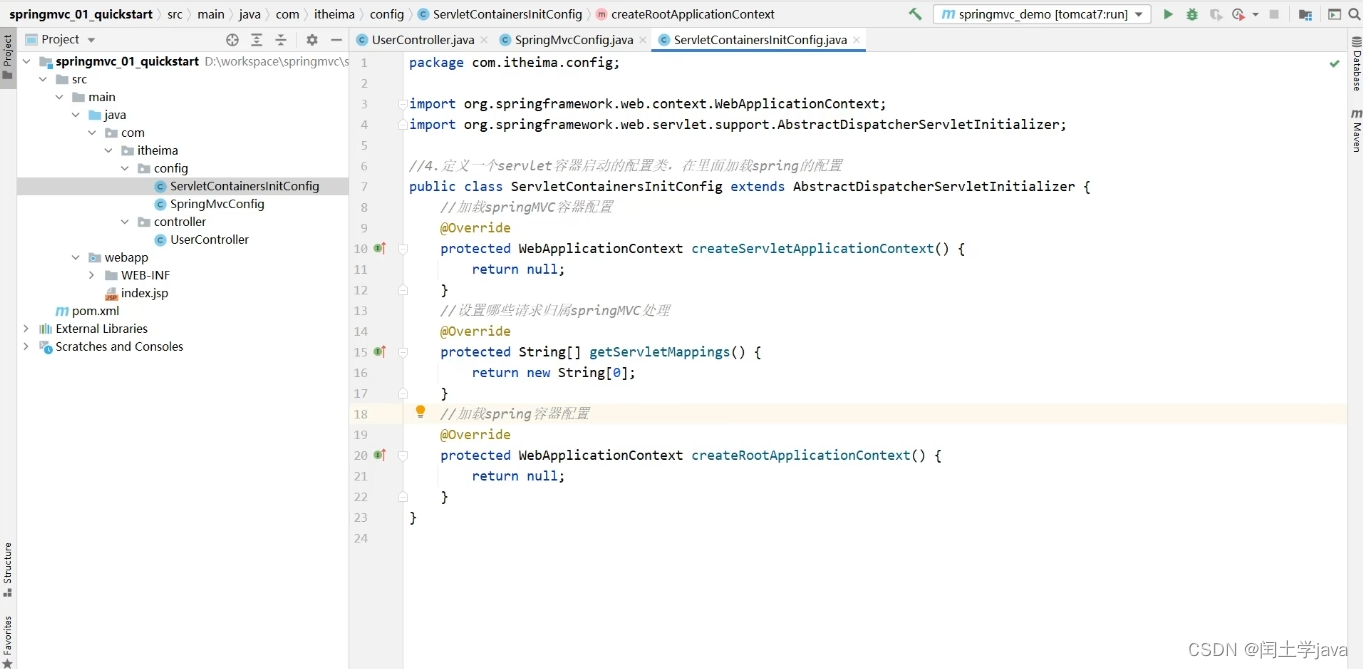Click createServletApplicationContext method name
The image size is (1363, 669).
coord(813,249)
